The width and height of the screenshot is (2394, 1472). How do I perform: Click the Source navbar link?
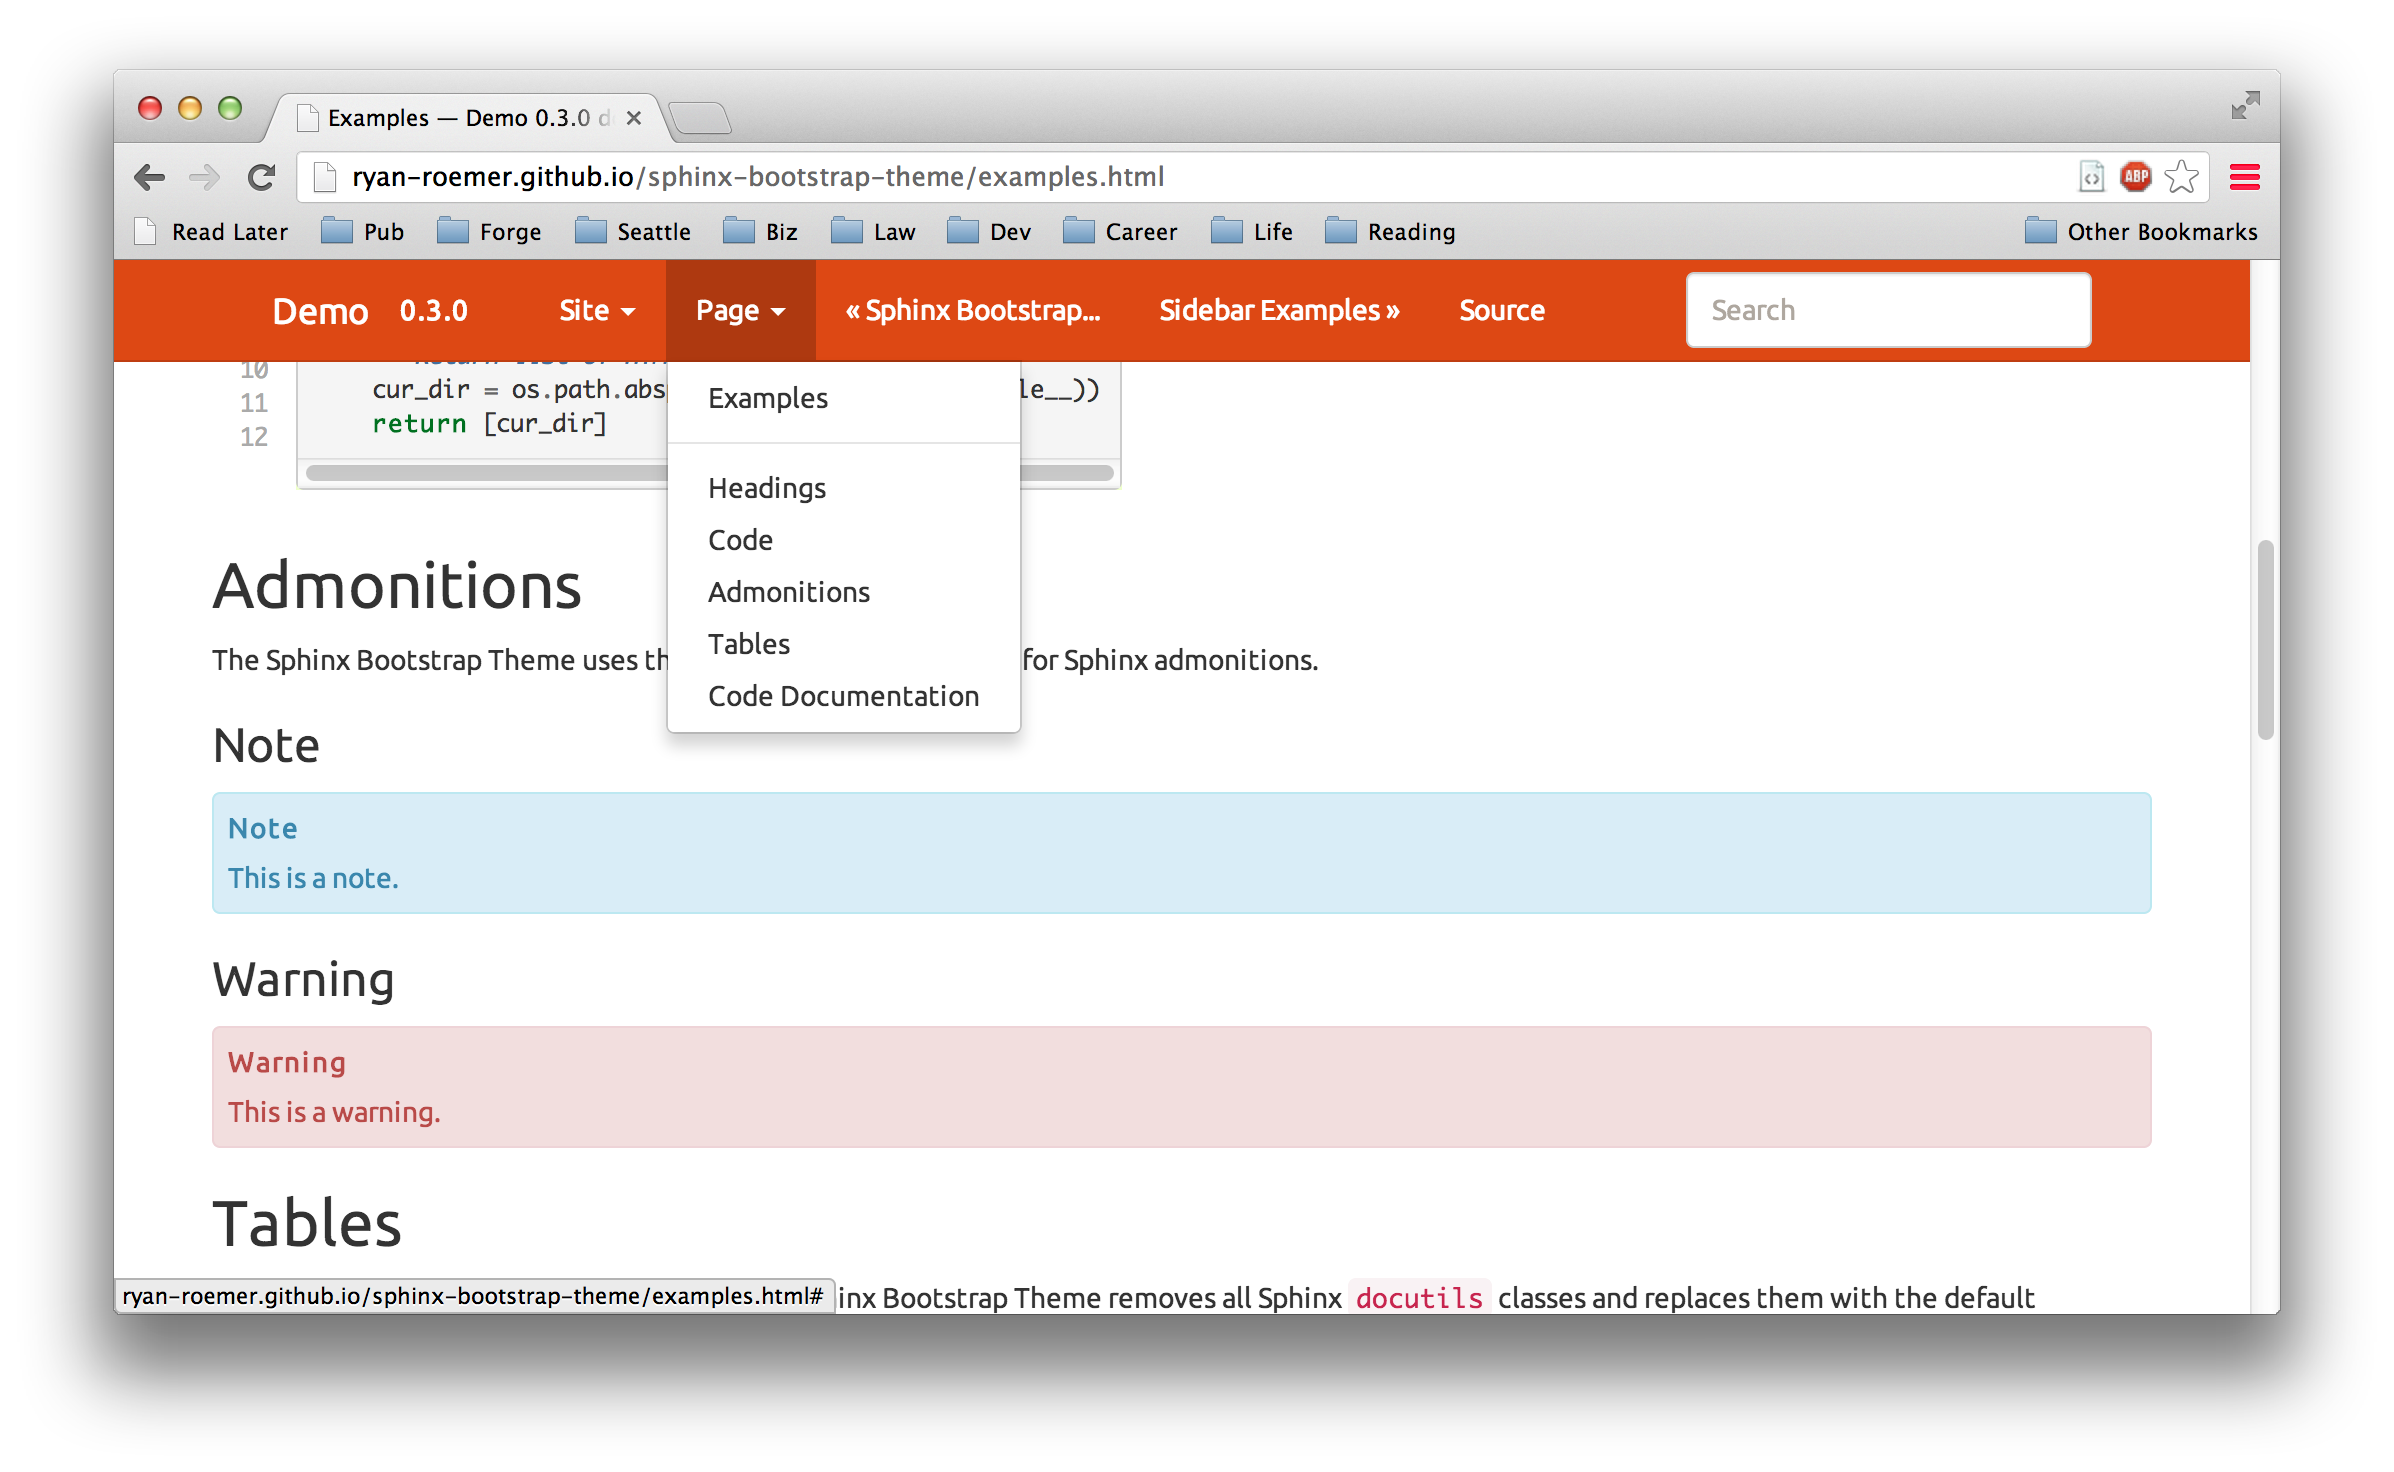tap(1501, 310)
